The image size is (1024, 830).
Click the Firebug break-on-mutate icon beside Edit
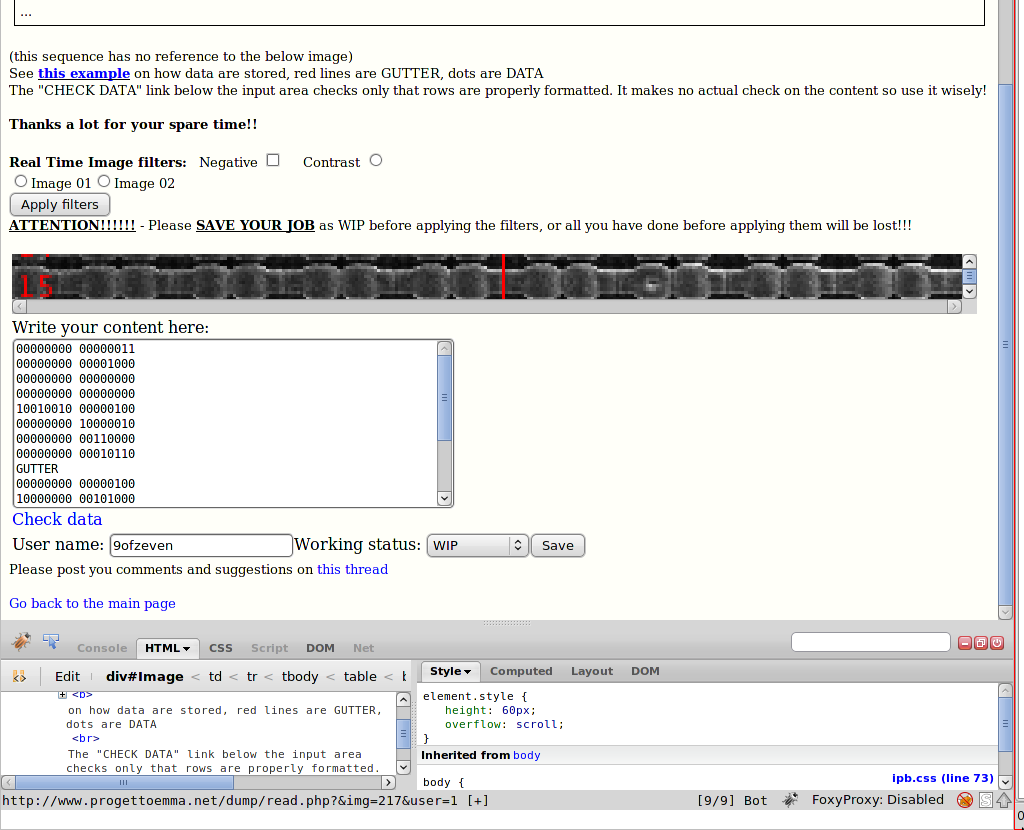tap(19, 676)
